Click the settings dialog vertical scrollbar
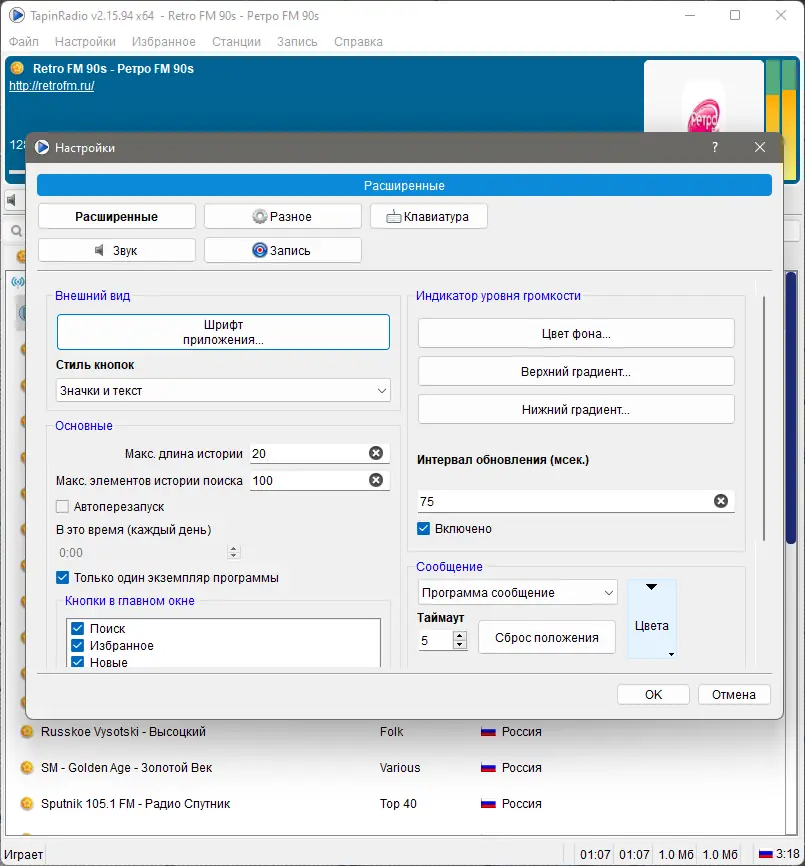Viewport: 805px width, 866px height. [x=764, y=418]
